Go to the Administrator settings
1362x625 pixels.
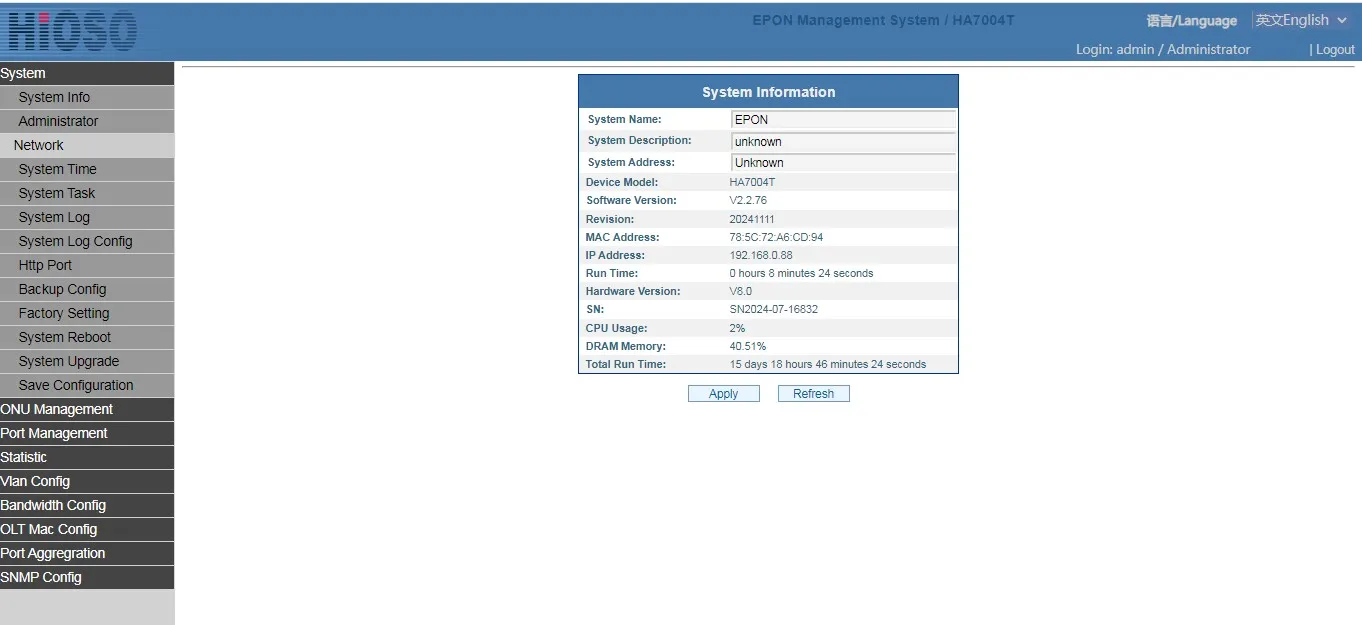(x=58, y=121)
